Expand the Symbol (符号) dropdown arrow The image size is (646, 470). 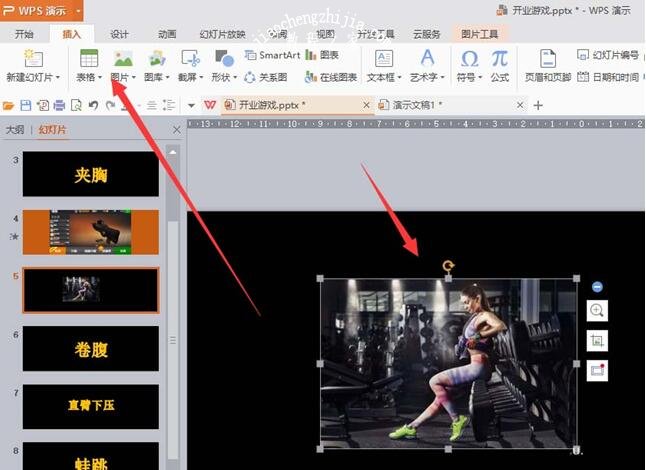click(480, 77)
